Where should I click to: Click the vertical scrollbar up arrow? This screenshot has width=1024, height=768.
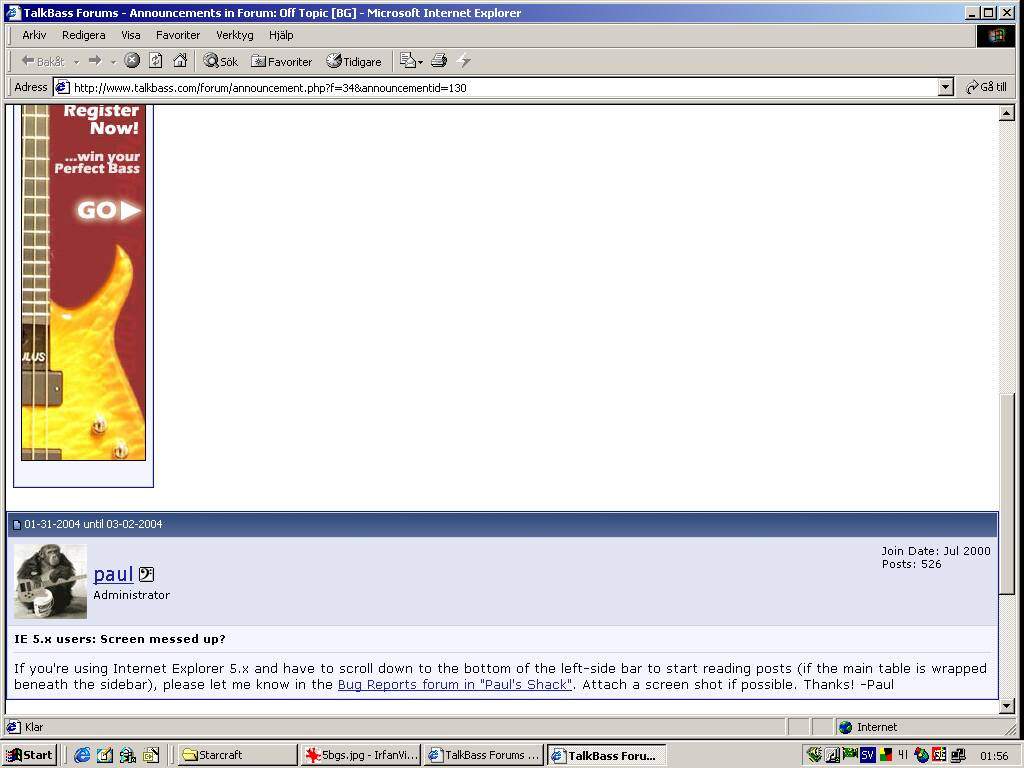[x=1006, y=113]
